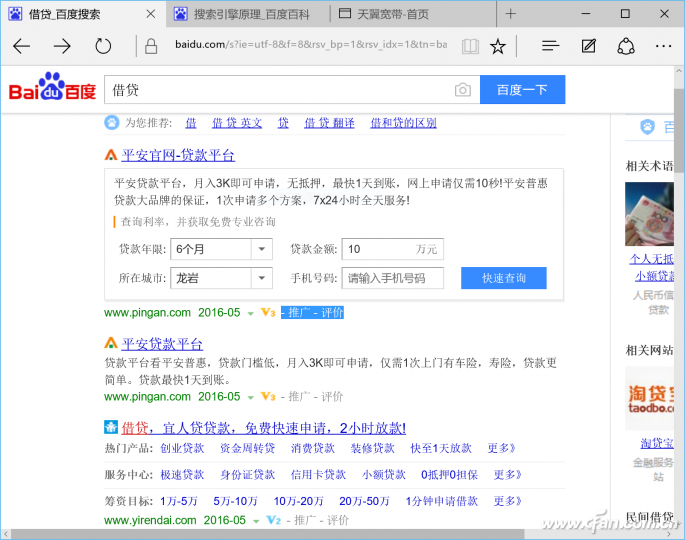Expand the 所在城市 龙岩 dropdown

[262, 278]
